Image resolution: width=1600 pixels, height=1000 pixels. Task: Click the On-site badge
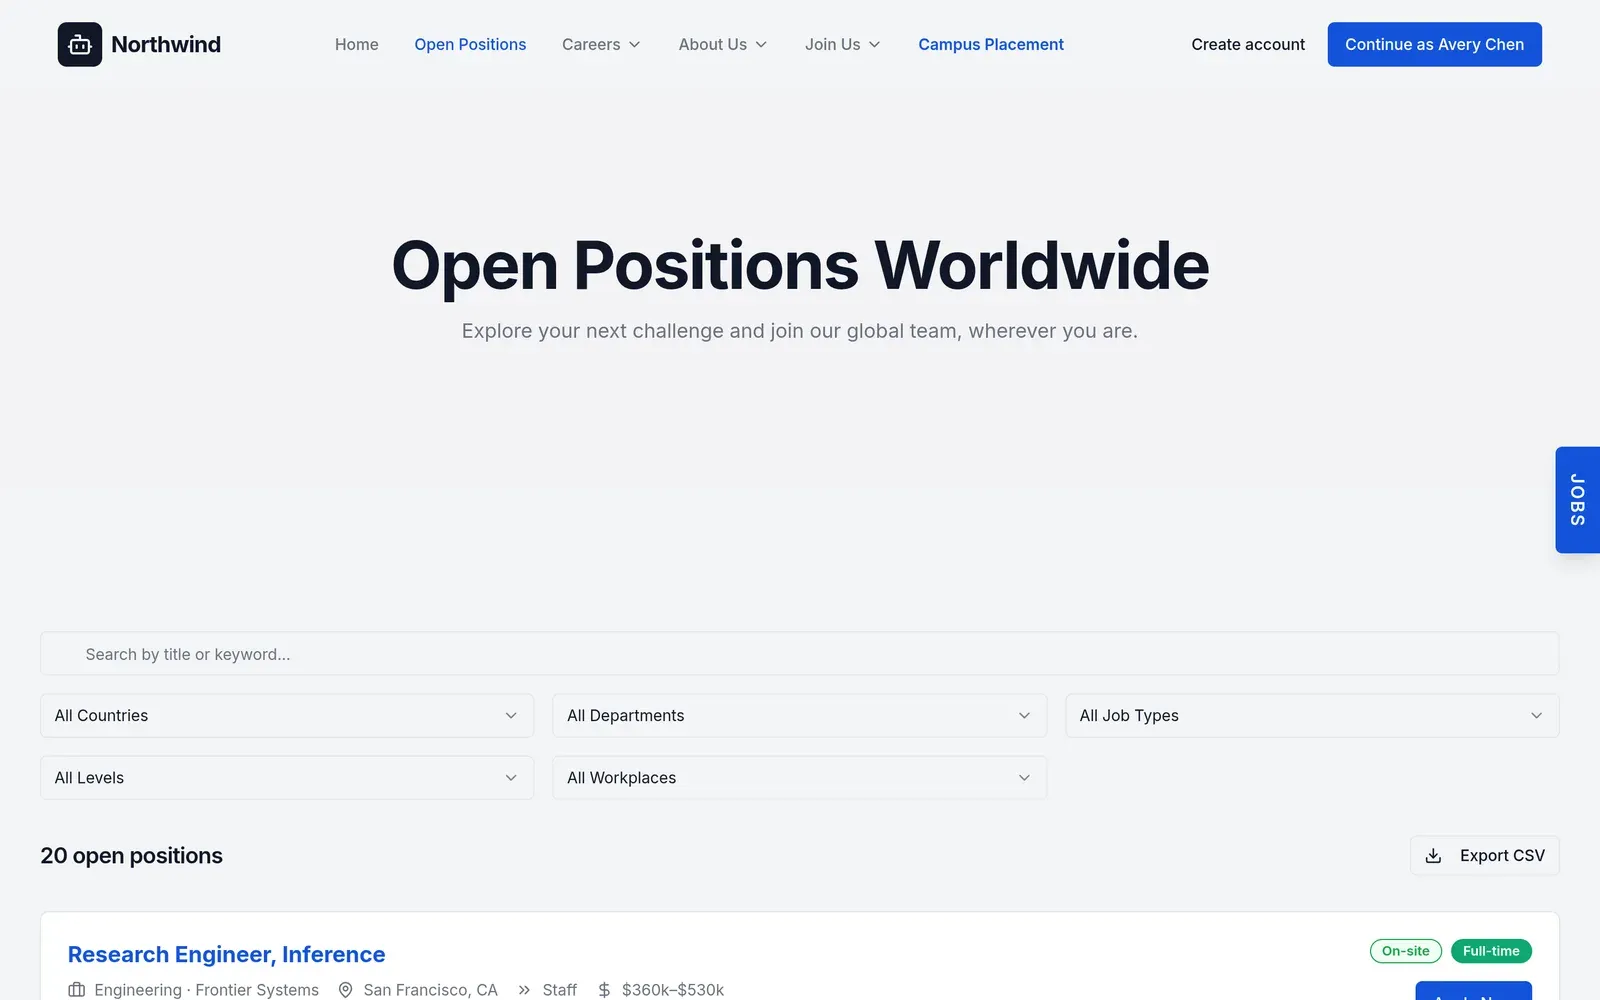point(1406,951)
